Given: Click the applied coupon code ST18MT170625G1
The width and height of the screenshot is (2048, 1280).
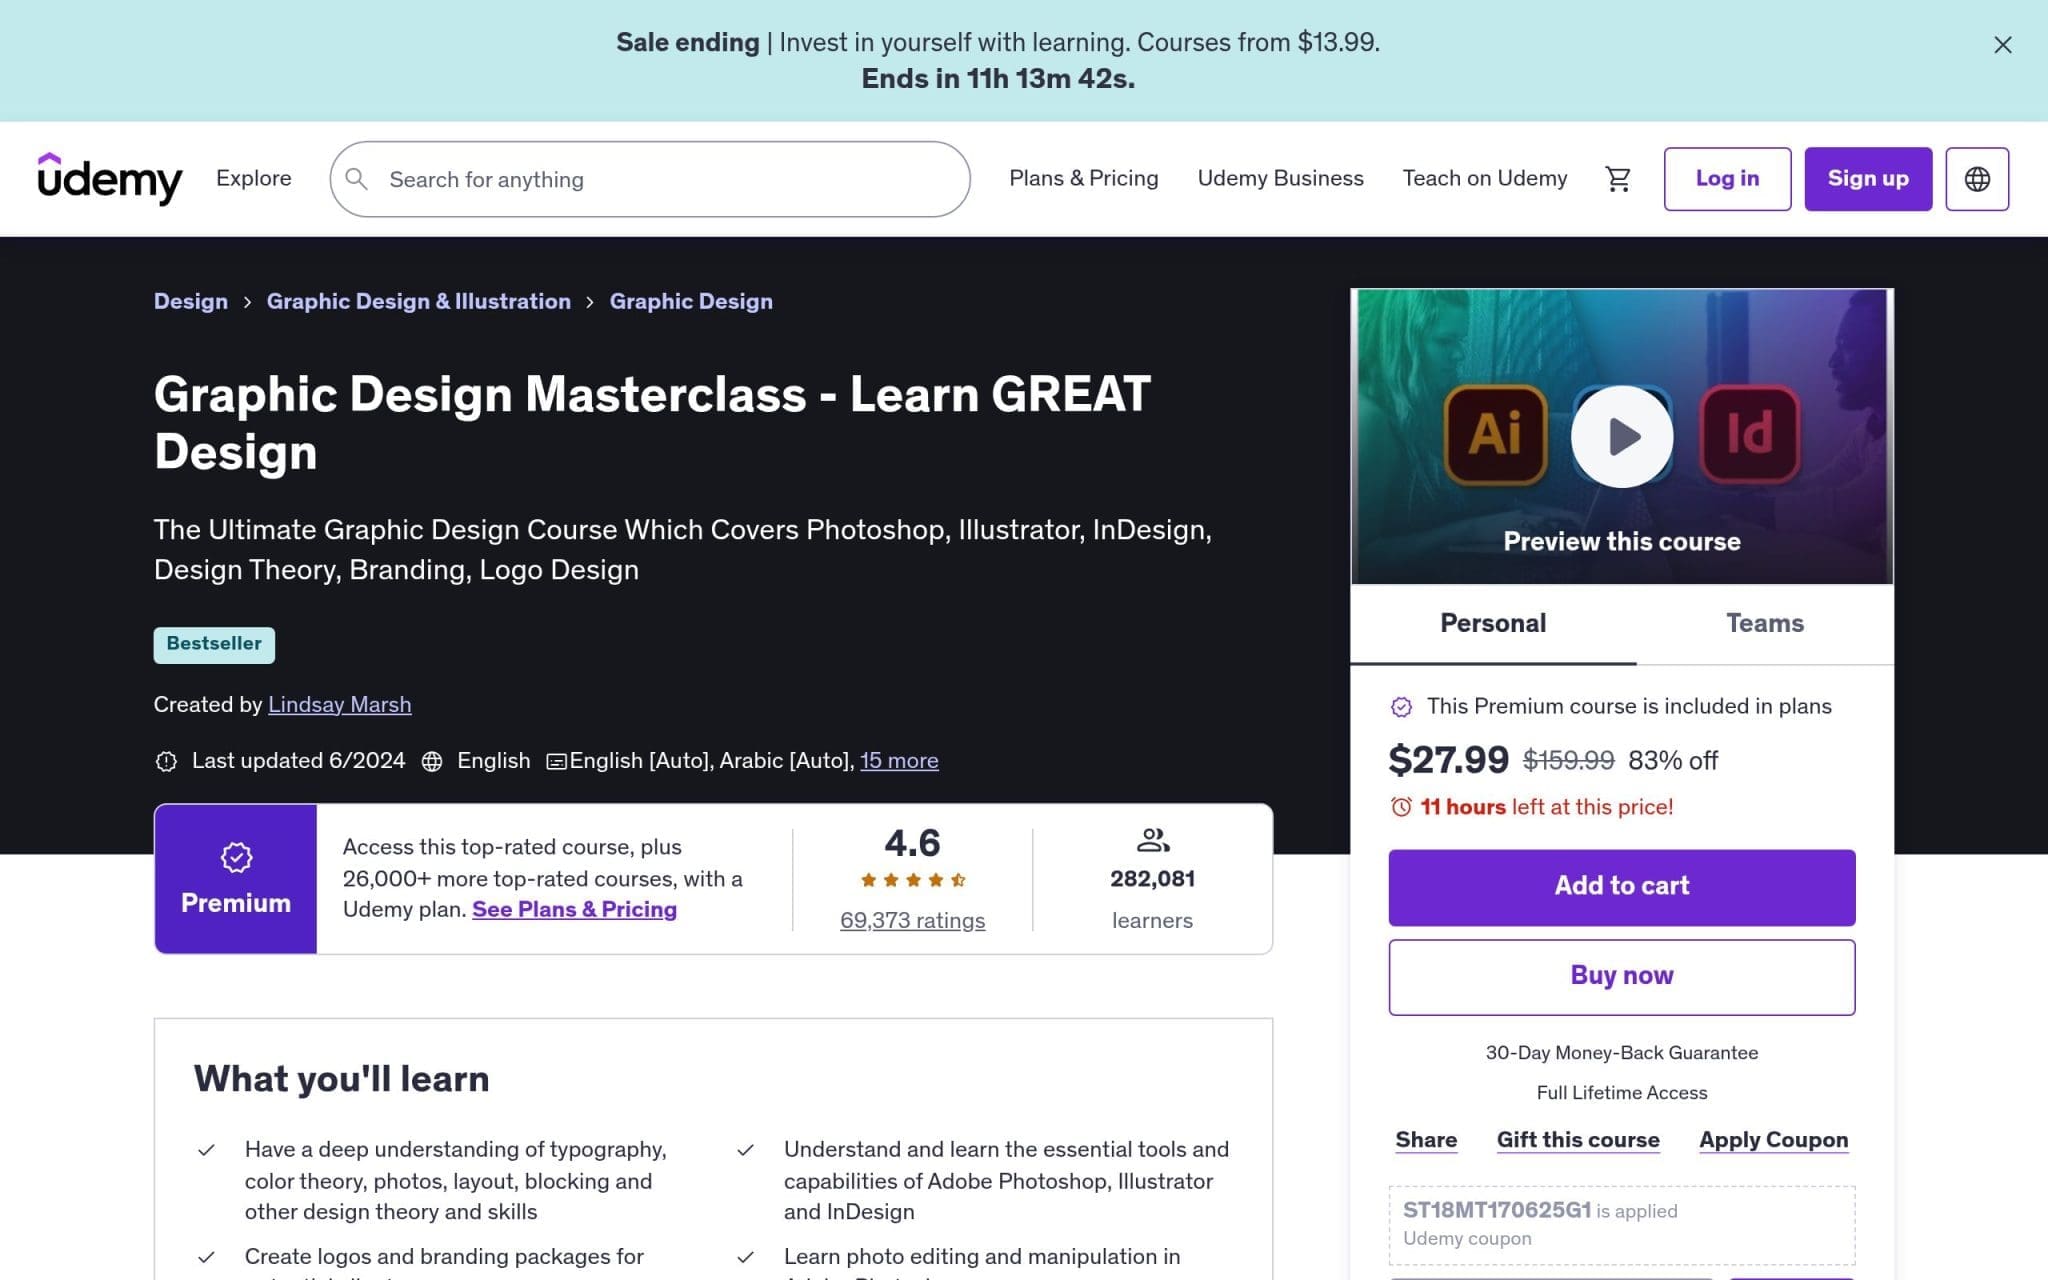Looking at the screenshot, I should (1496, 1210).
